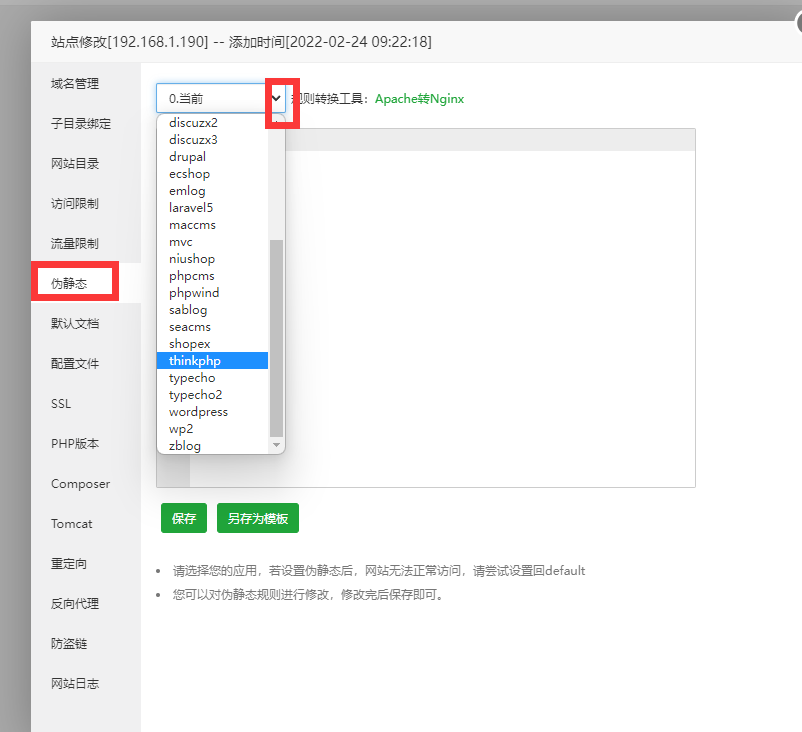
Task: Choose discuzx2 from the template list
Action: 212,123
